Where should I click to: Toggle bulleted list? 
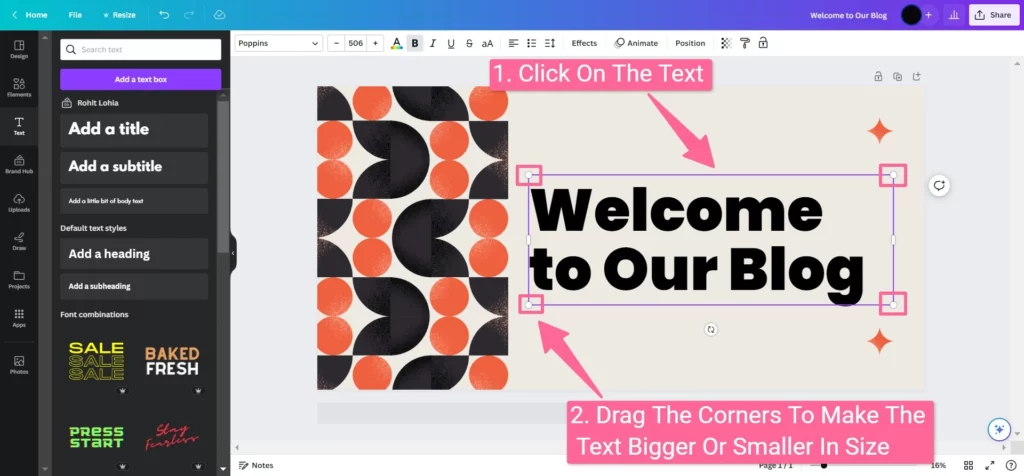pos(532,43)
